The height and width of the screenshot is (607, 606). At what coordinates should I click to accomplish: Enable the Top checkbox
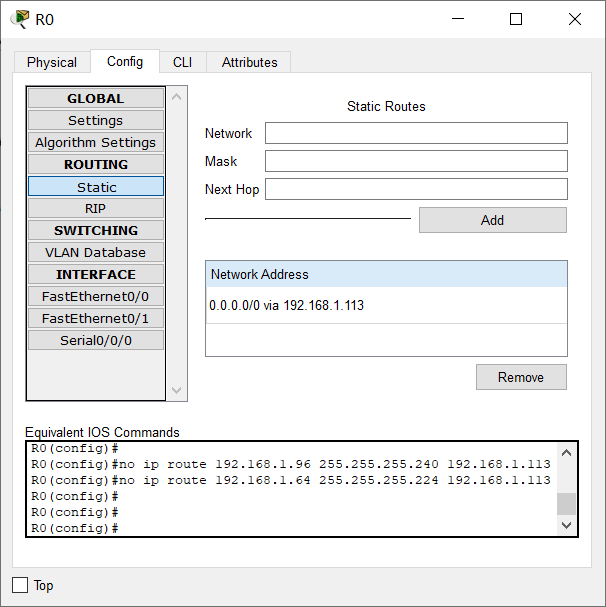point(20,585)
